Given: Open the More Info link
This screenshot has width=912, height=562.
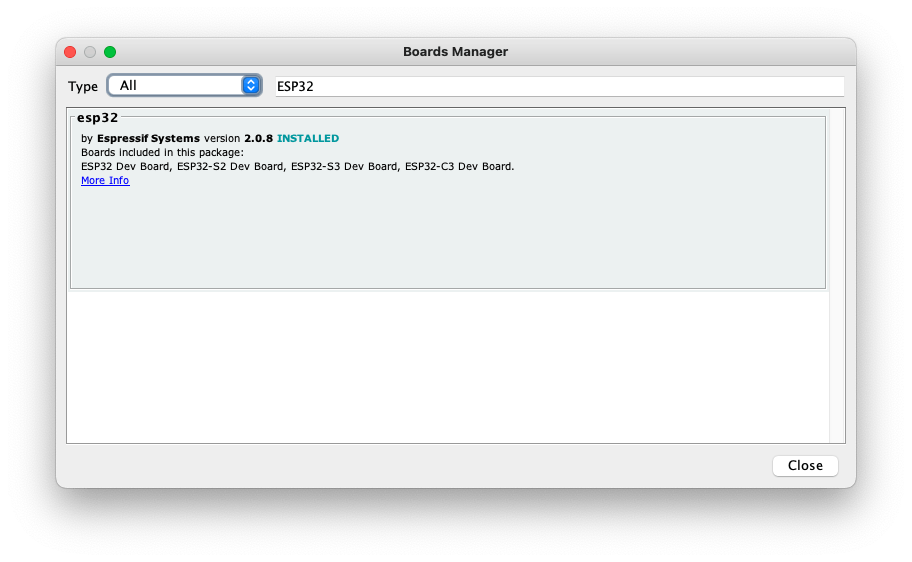Looking at the screenshot, I should coord(105,180).
